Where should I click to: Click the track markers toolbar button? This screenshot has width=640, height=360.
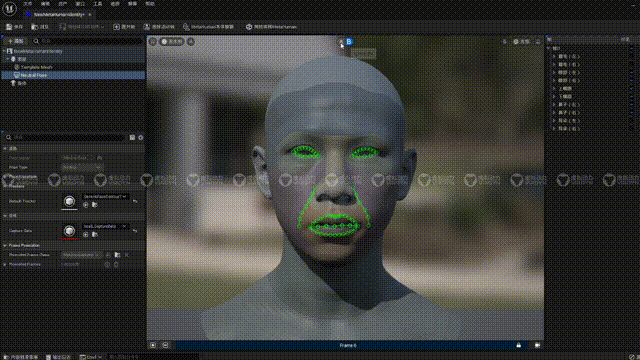(x=159, y=27)
